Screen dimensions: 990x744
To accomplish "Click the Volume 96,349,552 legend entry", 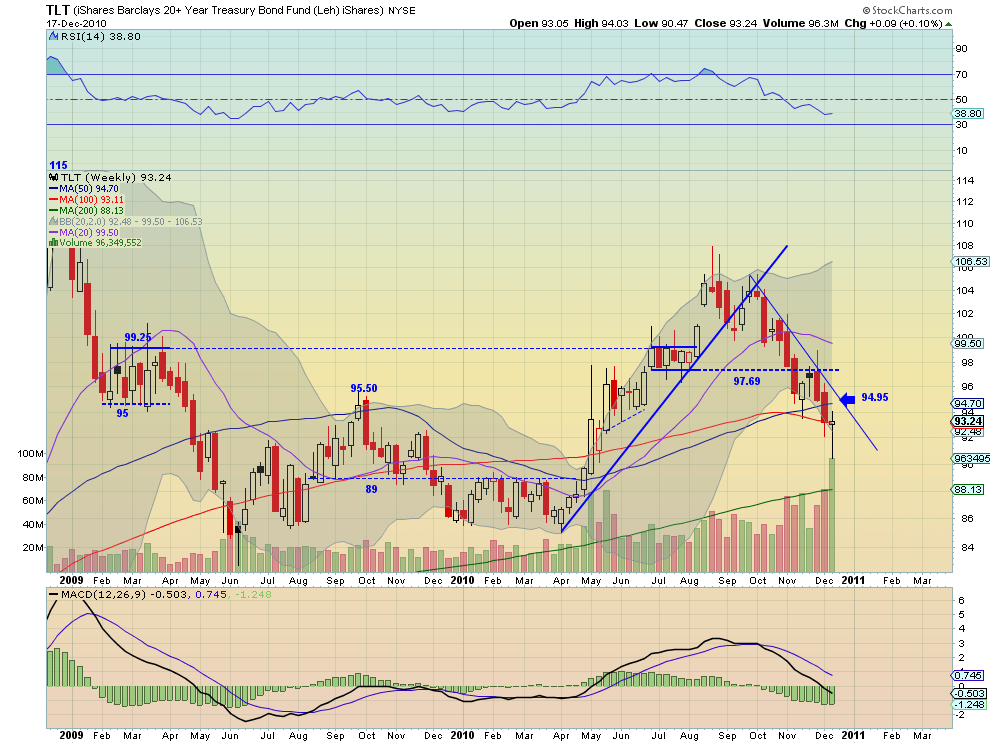I will (x=100, y=243).
